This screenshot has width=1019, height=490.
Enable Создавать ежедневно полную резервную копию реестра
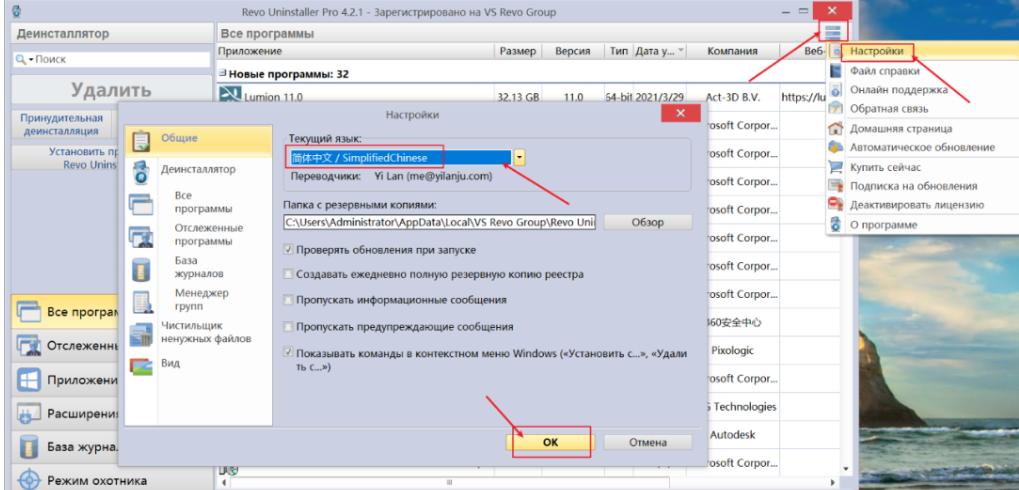(x=288, y=274)
